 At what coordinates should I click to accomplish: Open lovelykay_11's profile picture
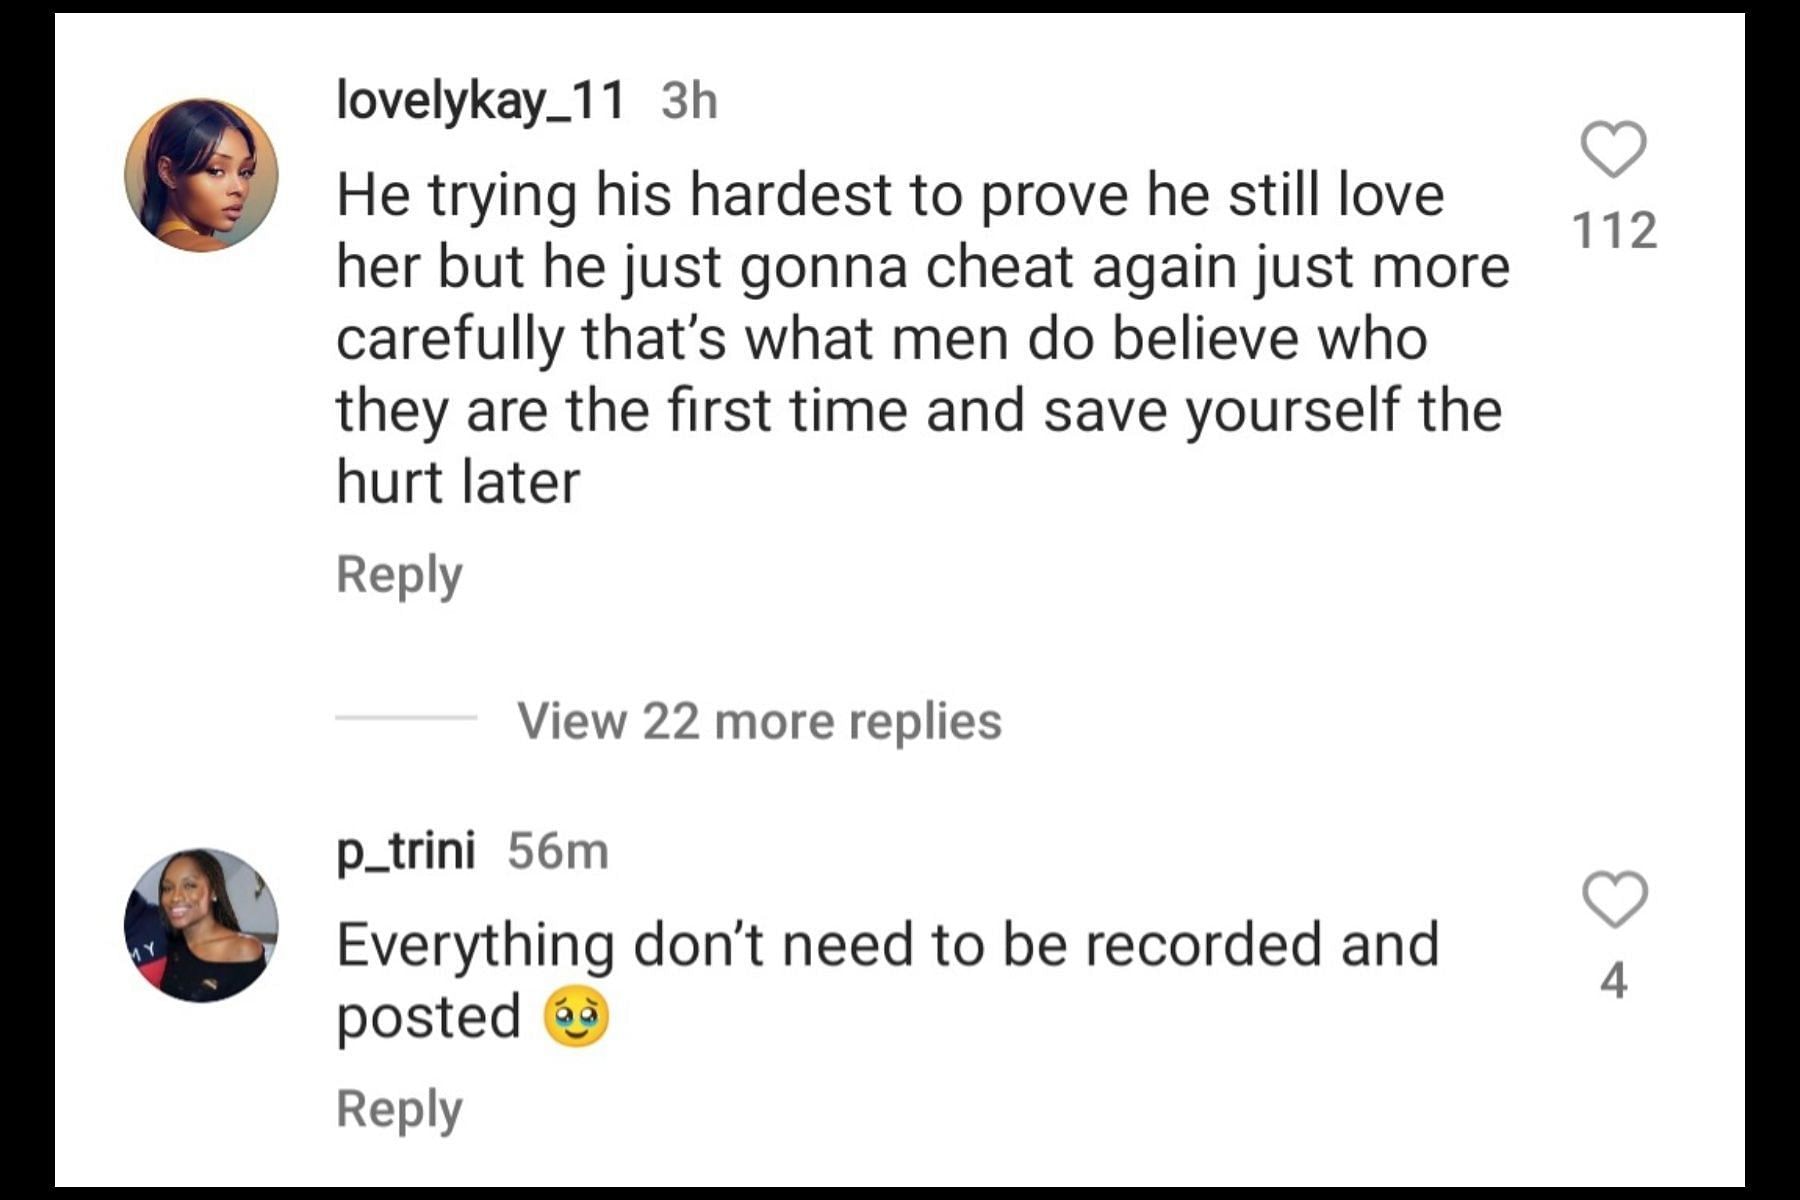coord(201,175)
